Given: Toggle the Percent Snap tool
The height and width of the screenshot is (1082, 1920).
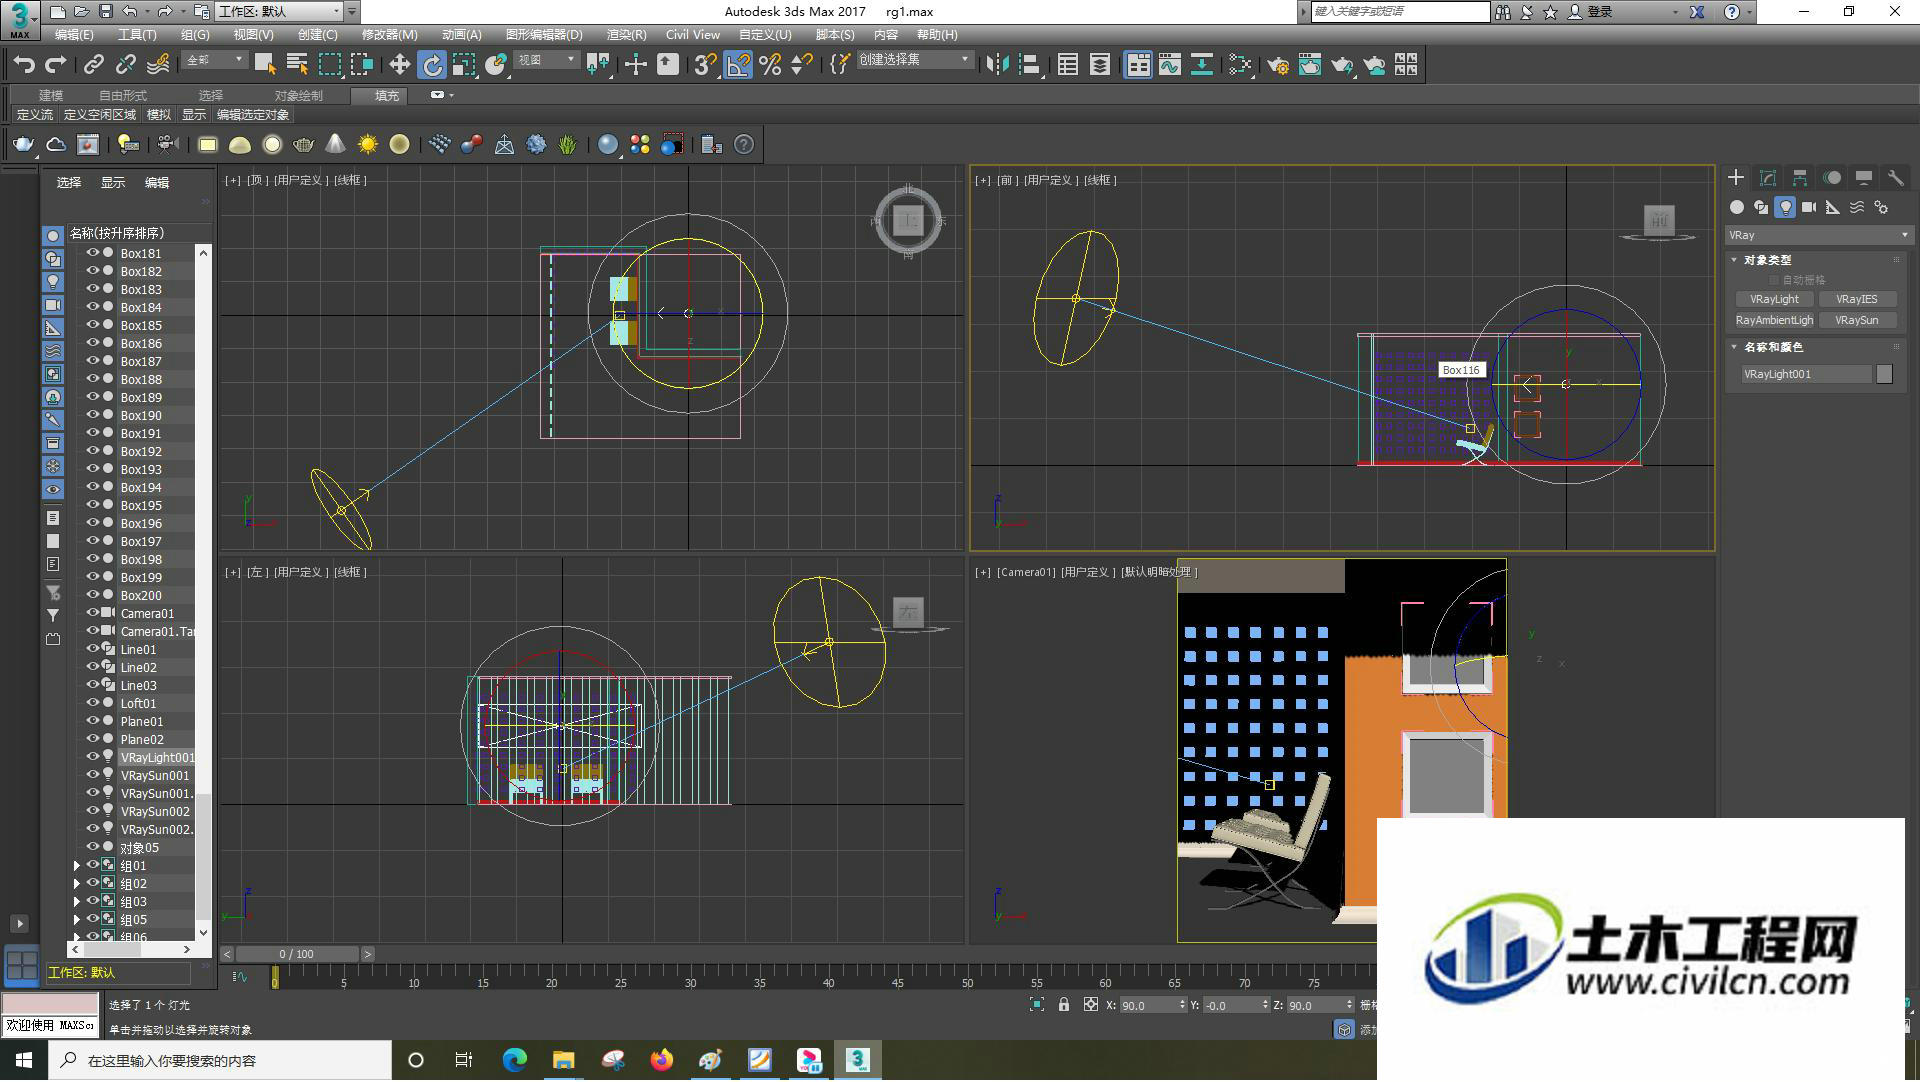Looking at the screenshot, I should point(770,65).
